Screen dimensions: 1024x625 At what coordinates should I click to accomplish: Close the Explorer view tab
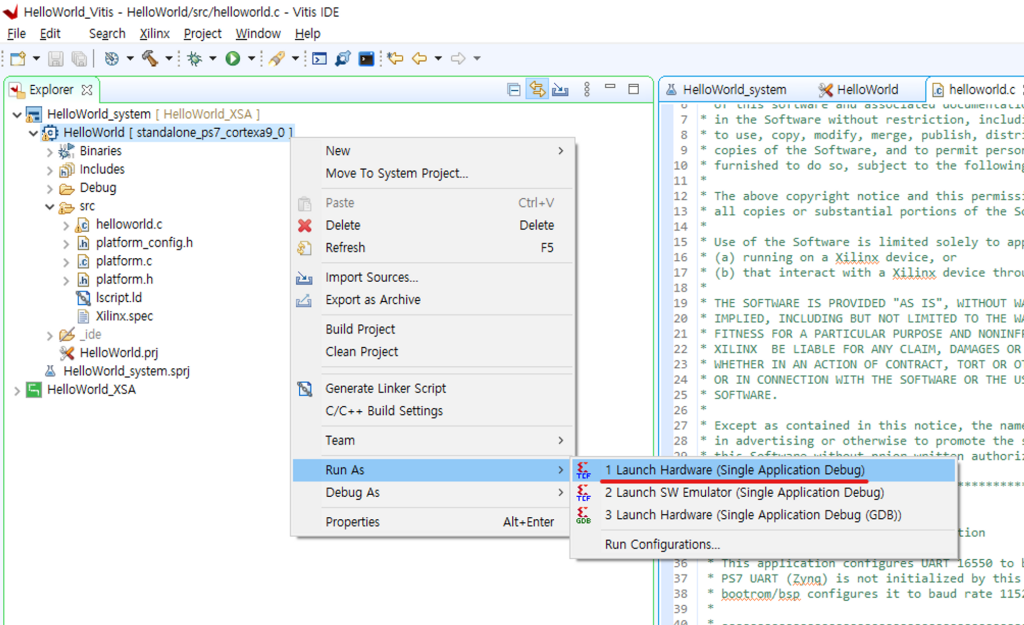pos(87,90)
